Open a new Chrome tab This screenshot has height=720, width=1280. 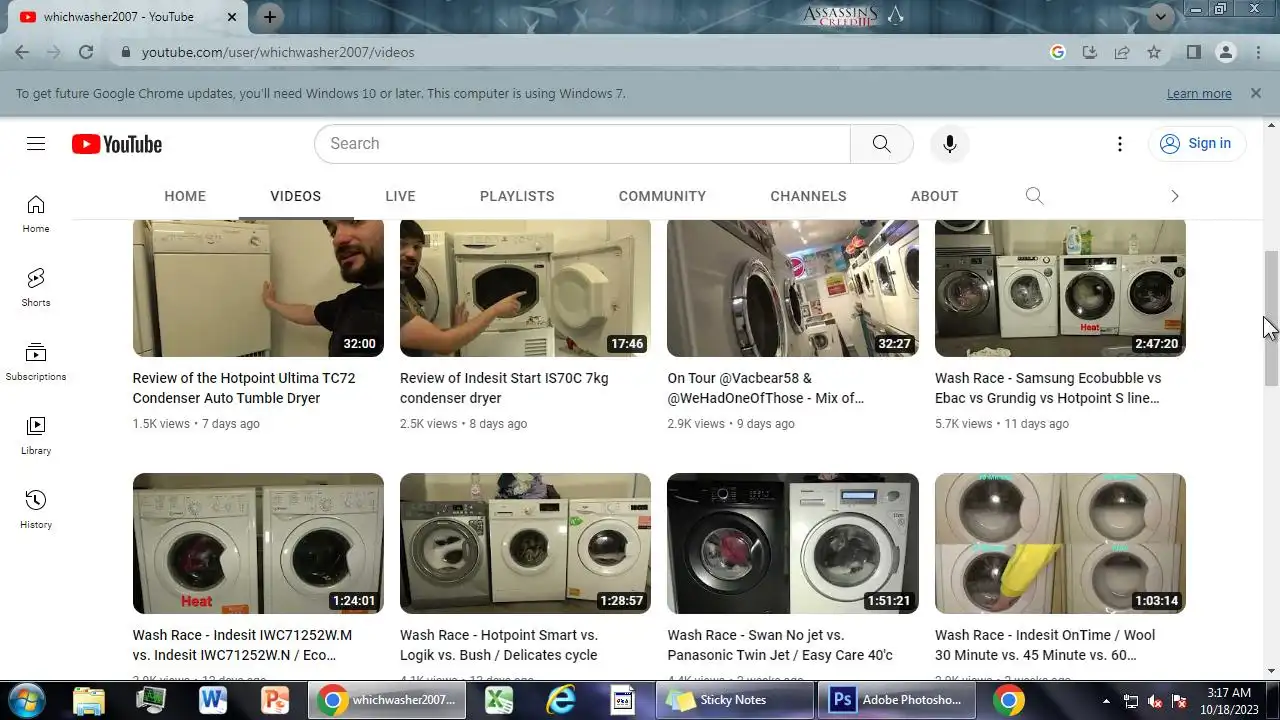(x=270, y=17)
